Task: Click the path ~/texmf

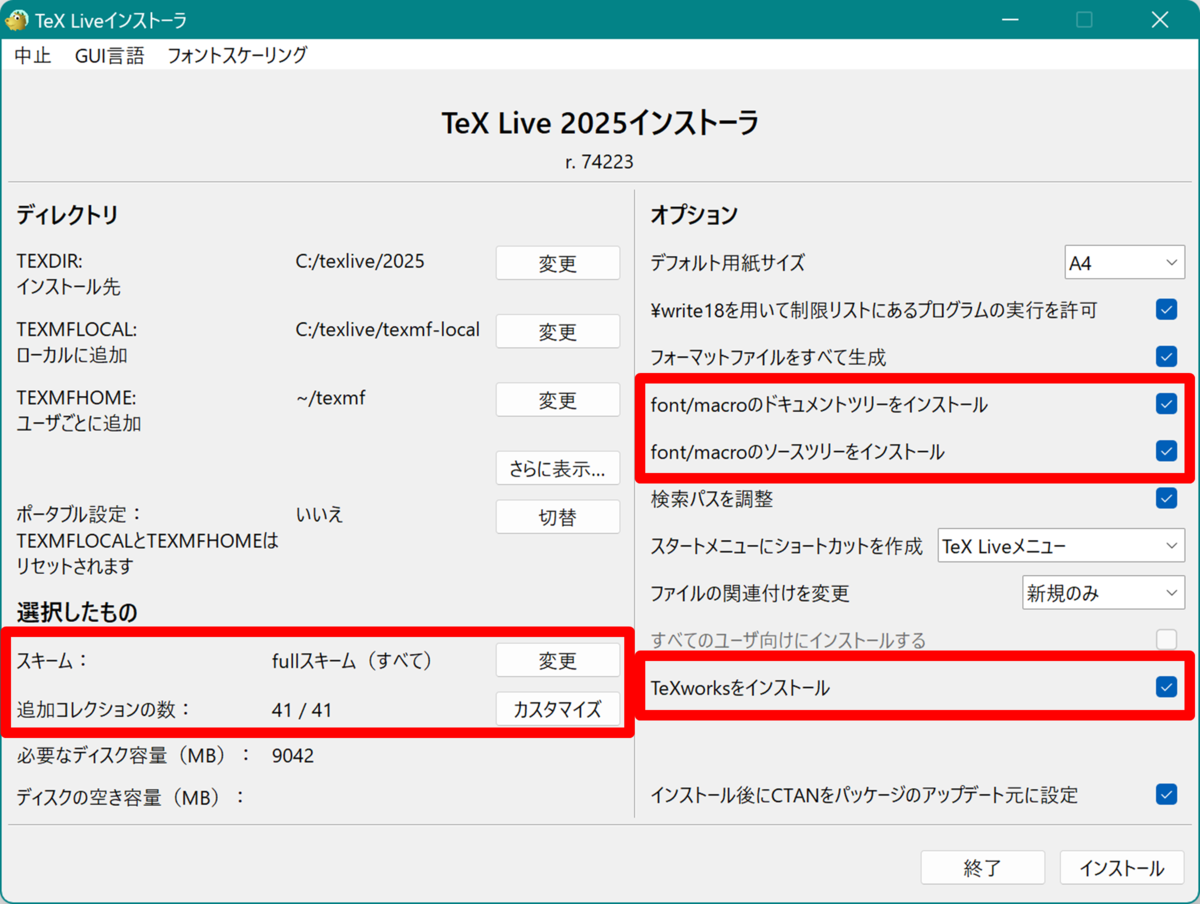Action: (x=331, y=398)
